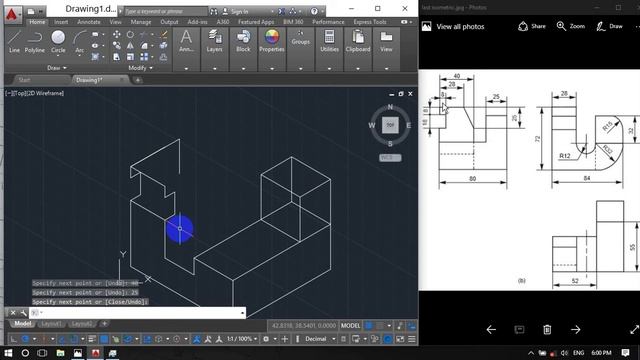The height and width of the screenshot is (360, 640).
Task: Open the Layers panel button
Action: click(214, 41)
